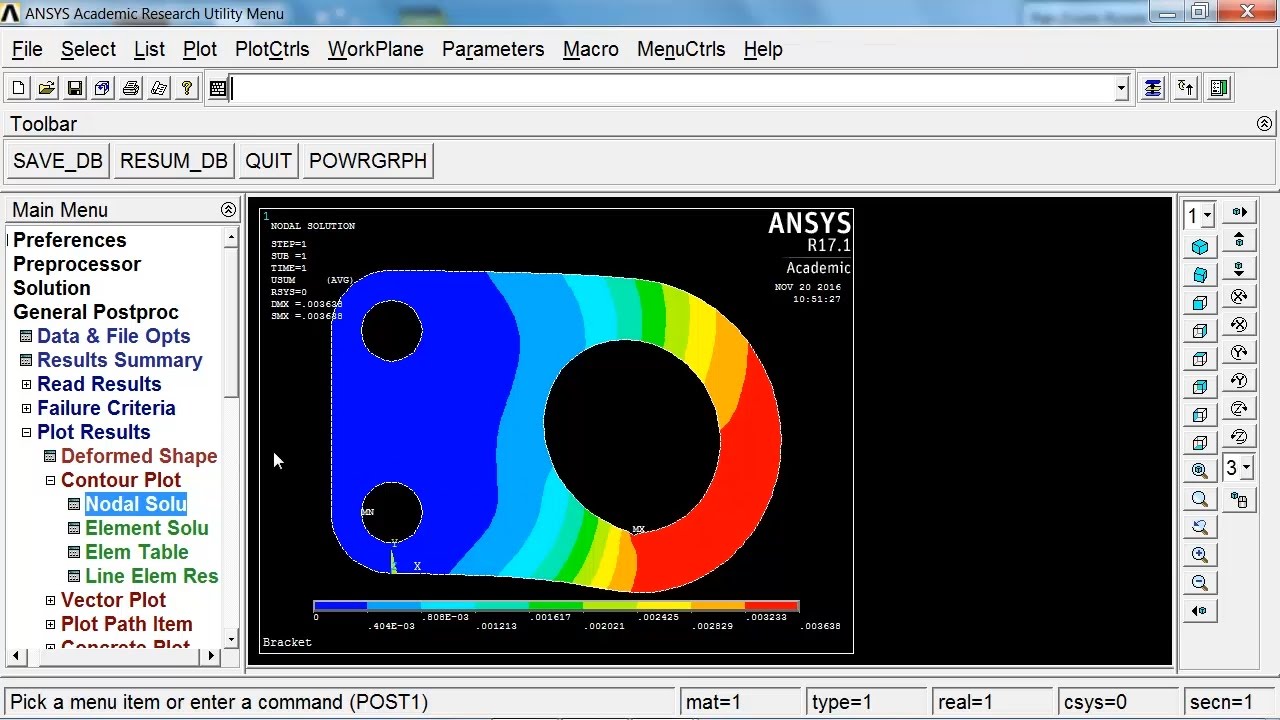
Task: Click the Fit View magnifier icon
Action: pyautogui.click(x=1200, y=471)
